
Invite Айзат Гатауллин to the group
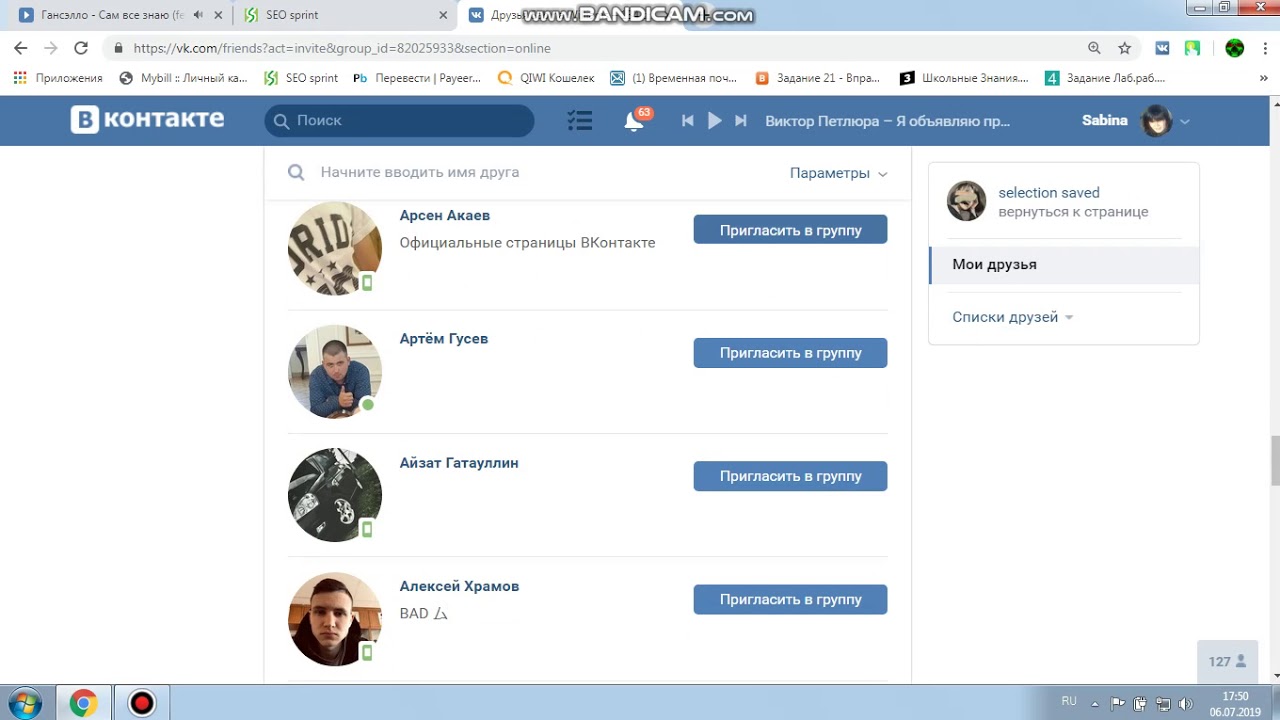790,476
